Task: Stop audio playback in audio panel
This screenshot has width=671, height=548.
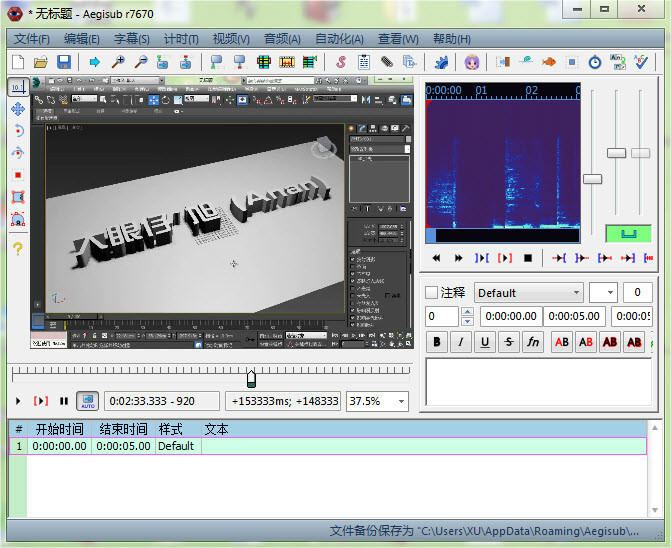Action: coord(528,258)
